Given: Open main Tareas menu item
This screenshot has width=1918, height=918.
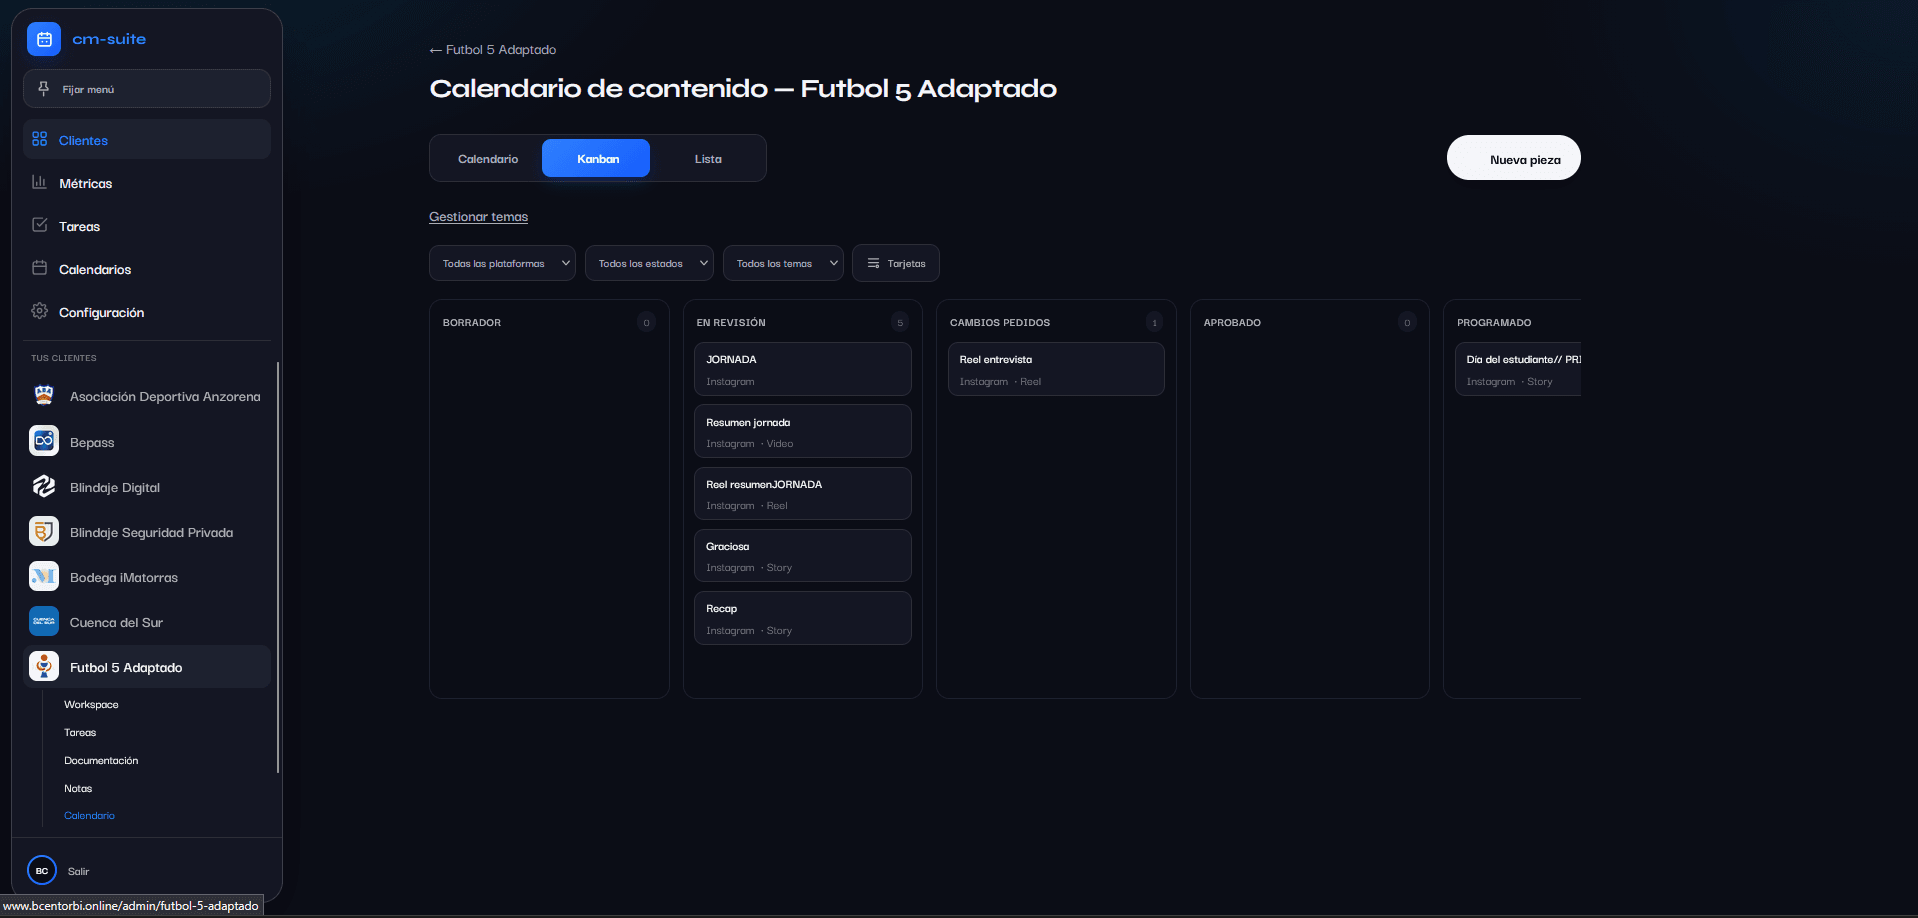Looking at the screenshot, I should coord(147,226).
